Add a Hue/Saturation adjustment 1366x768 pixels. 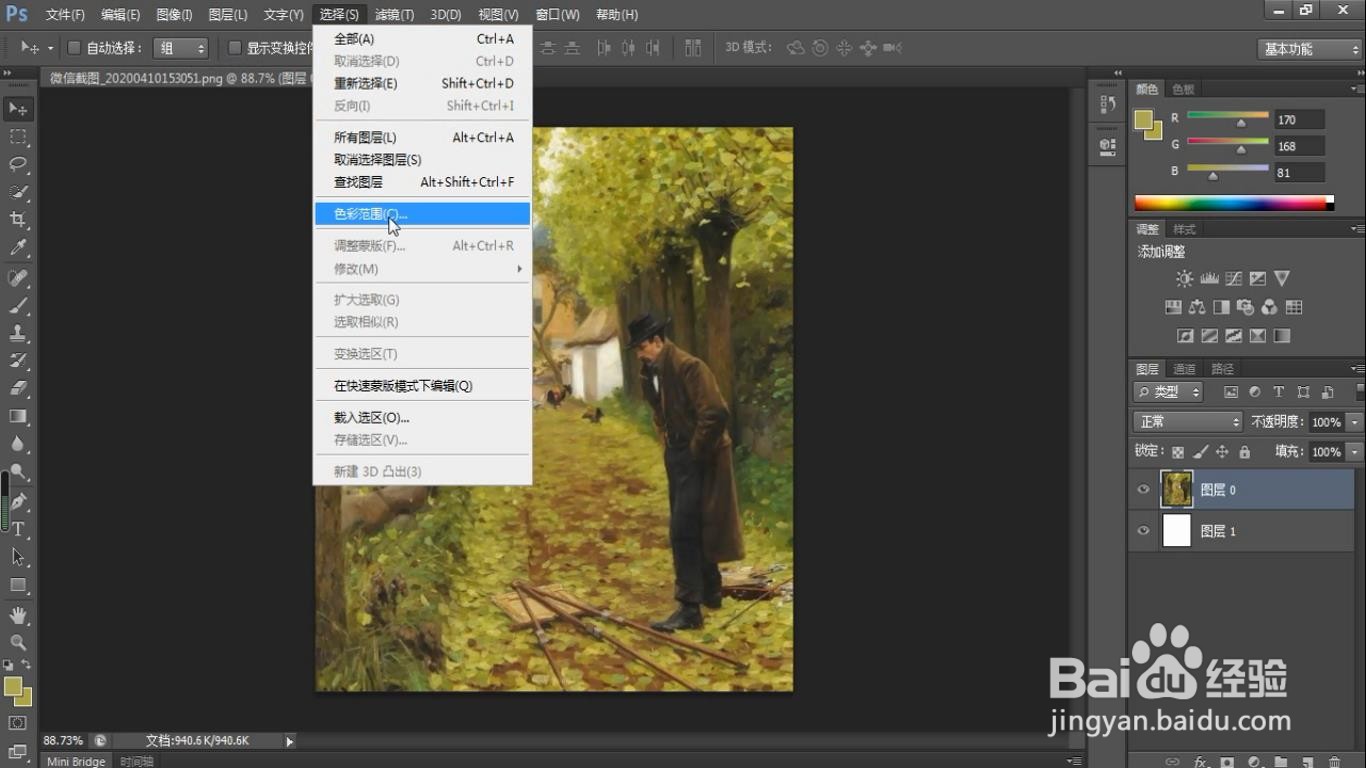click(x=1173, y=307)
